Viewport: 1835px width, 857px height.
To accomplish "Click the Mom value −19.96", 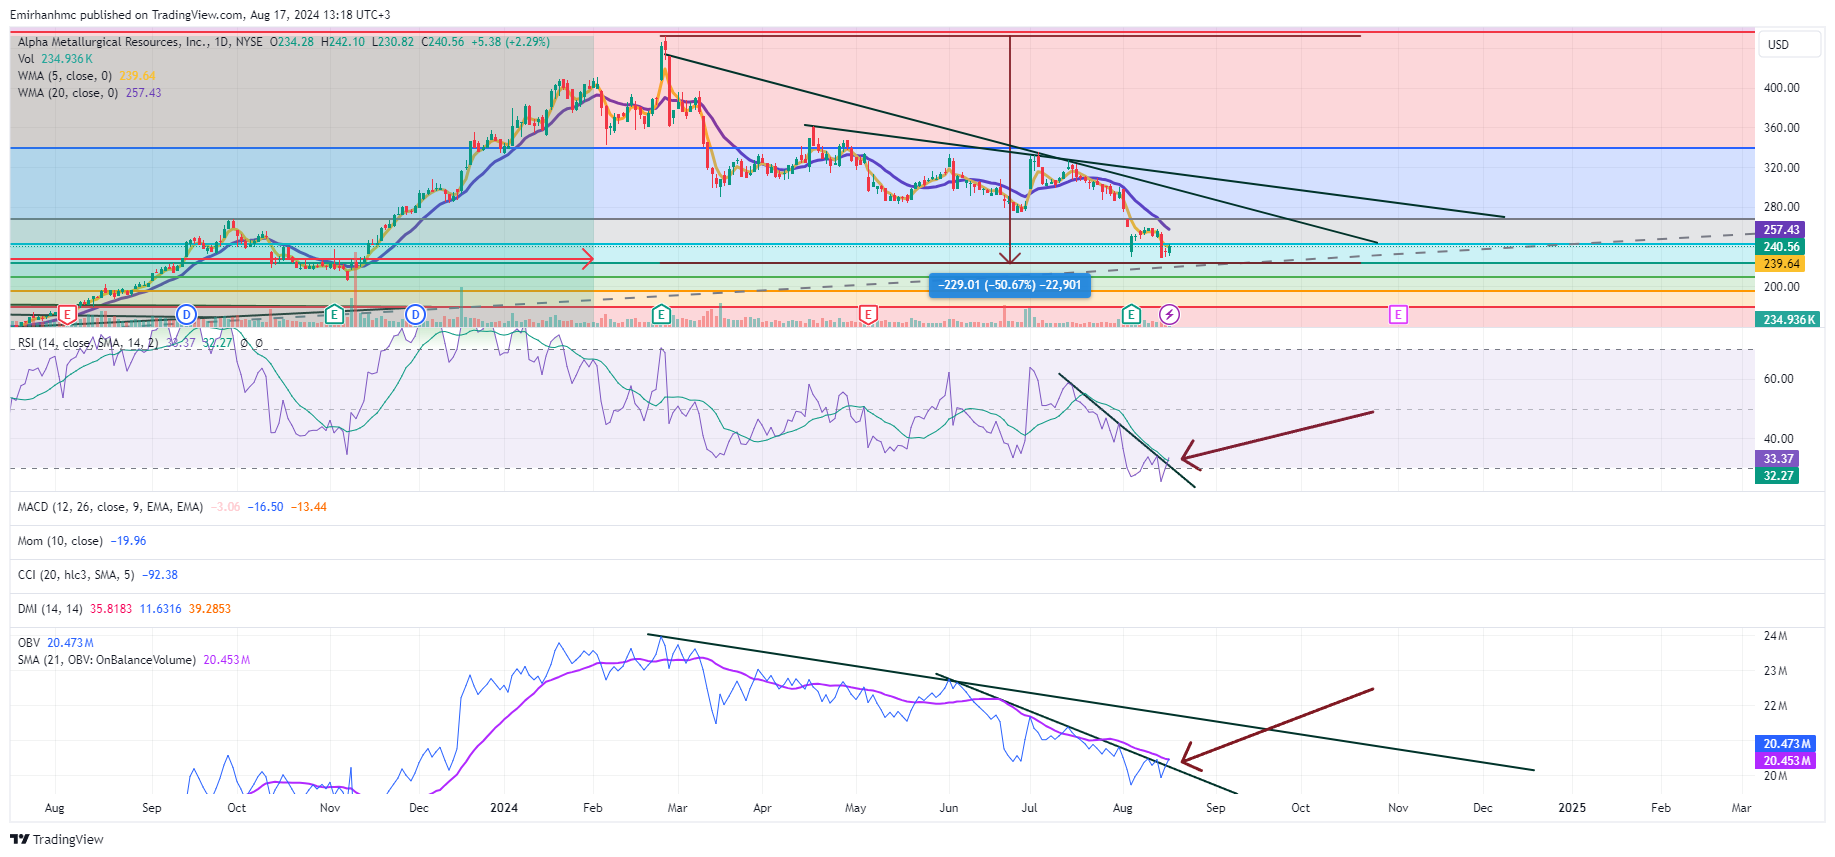I will point(128,541).
